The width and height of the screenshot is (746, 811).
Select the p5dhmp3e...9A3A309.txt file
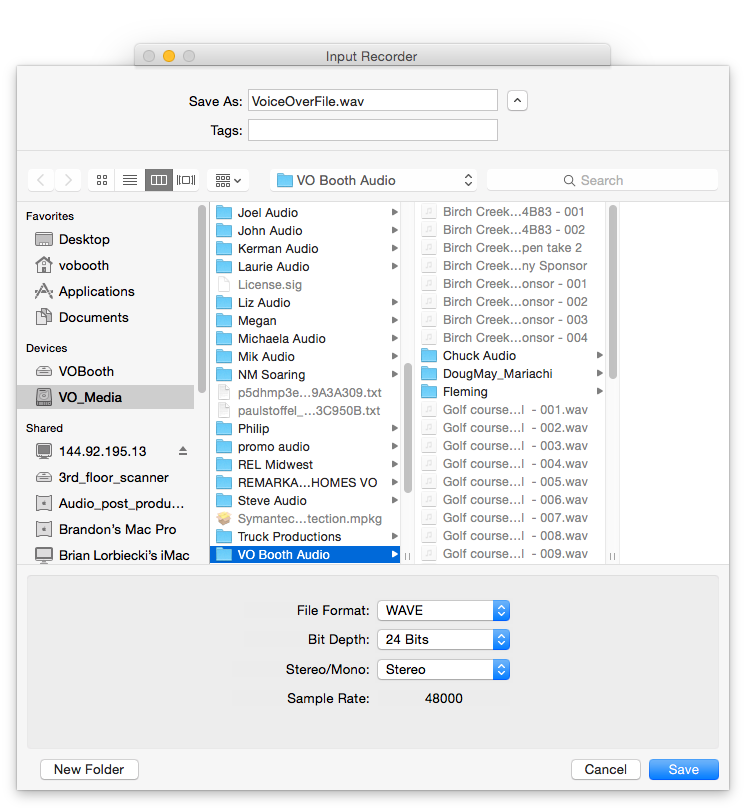pos(305,393)
